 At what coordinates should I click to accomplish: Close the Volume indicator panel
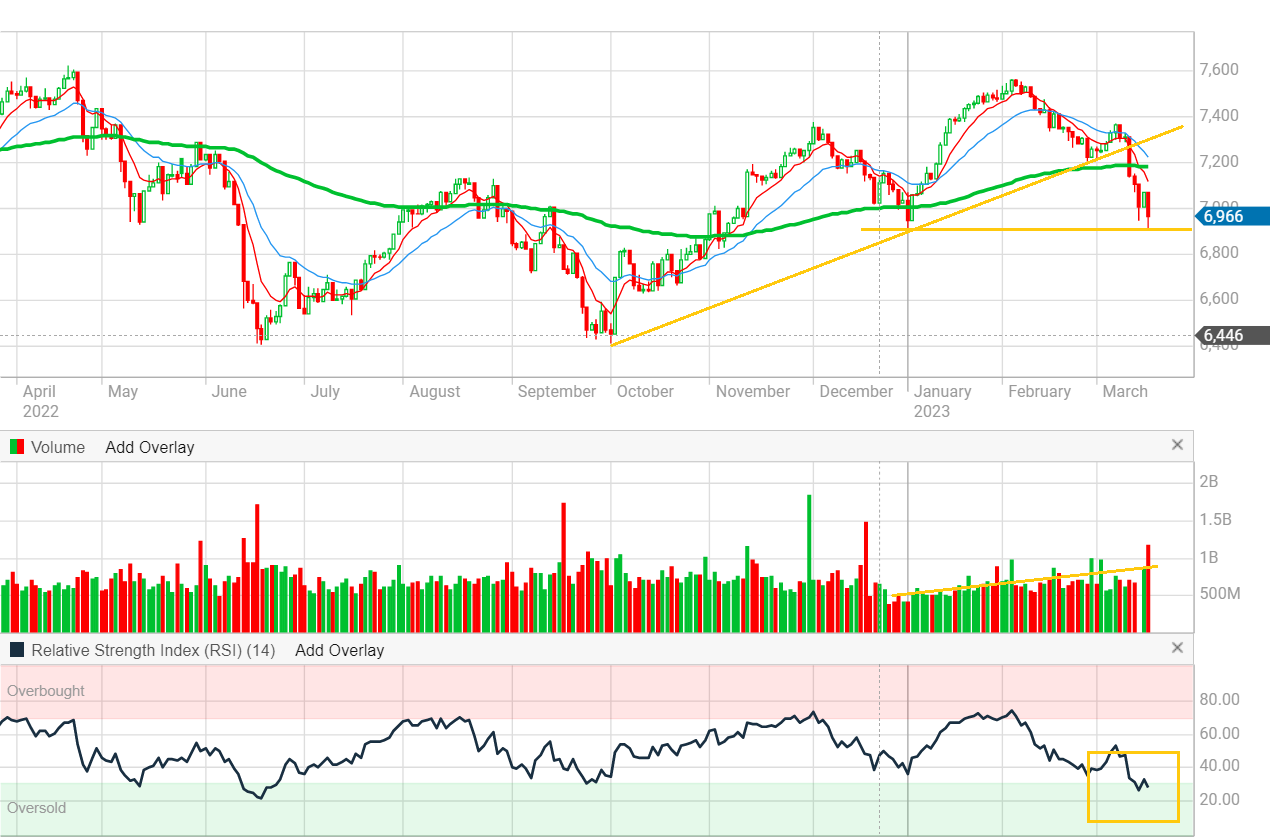1177,445
